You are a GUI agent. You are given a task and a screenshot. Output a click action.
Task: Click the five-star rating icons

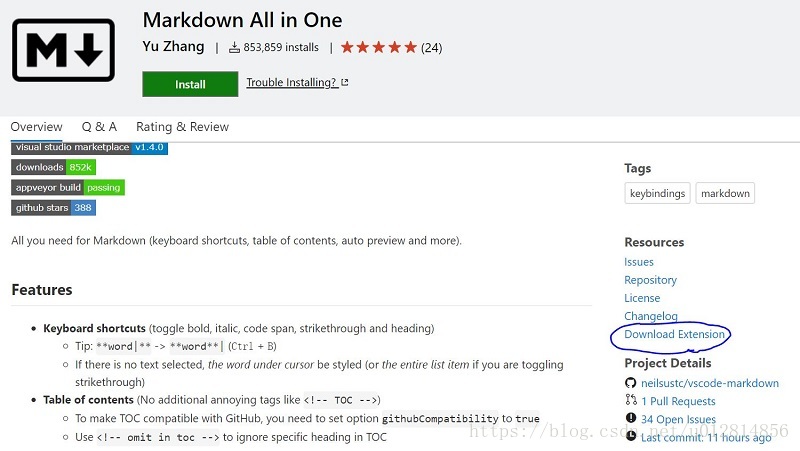point(378,47)
